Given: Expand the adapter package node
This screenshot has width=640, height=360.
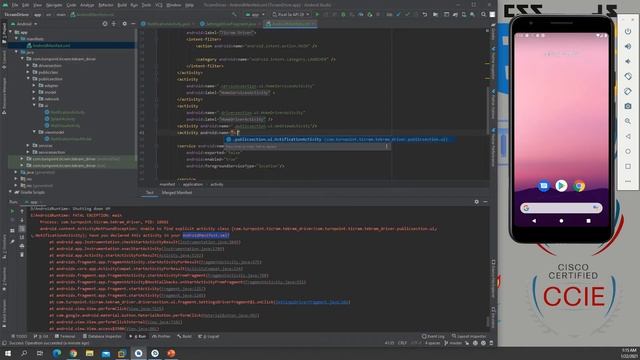Looking at the screenshot, I should click(x=34, y=85).
